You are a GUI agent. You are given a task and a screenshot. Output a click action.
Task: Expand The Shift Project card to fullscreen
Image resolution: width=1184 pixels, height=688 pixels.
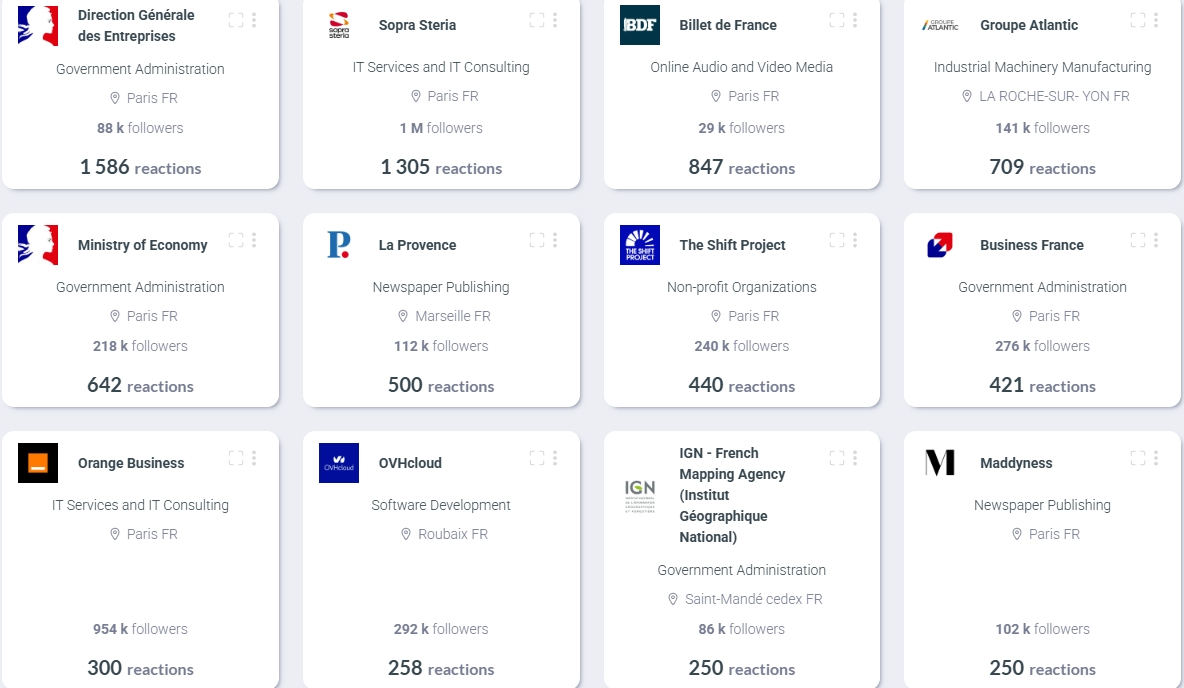(837, 240)
